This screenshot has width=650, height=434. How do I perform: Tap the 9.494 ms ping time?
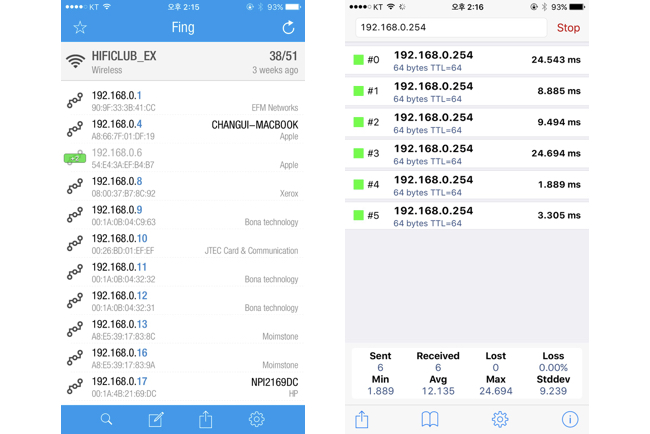click(x=559, y=122)
